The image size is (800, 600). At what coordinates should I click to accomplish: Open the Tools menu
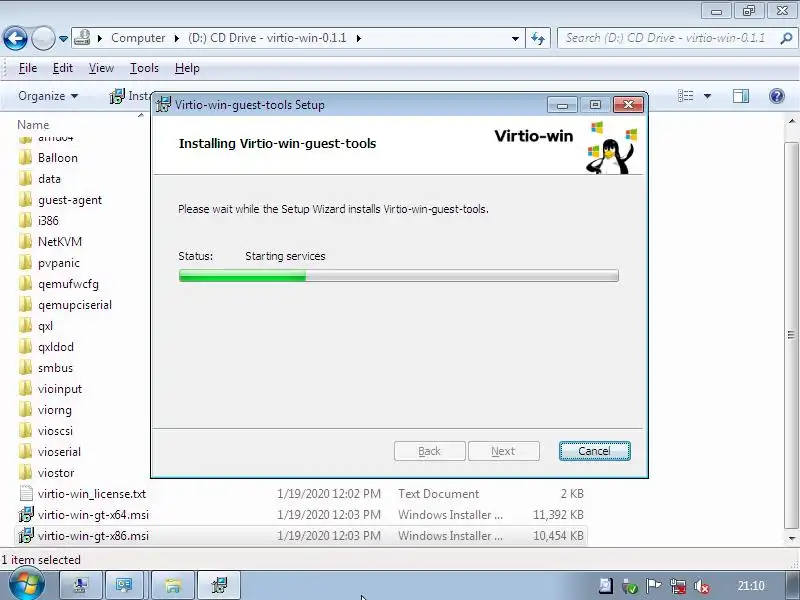coord(144,68)
